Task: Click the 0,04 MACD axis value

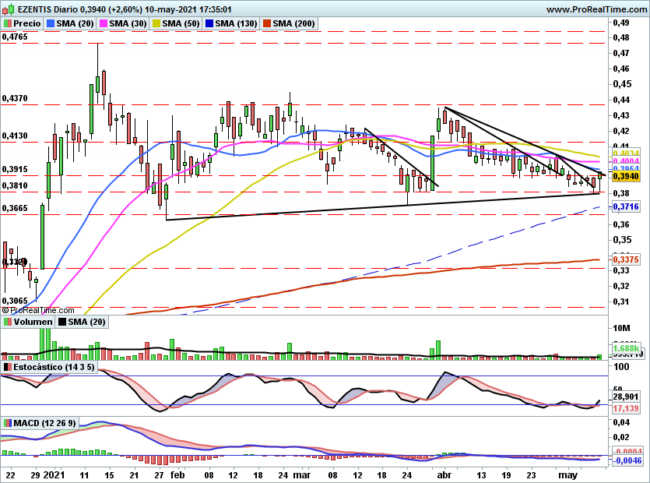Action: (x=621, y=422)
